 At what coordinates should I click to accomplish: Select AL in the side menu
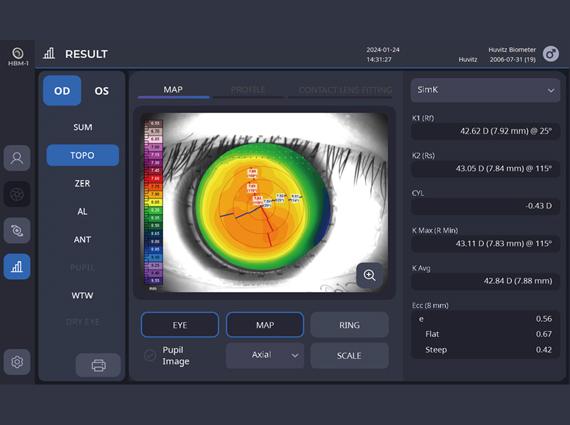tap(83, 211)
